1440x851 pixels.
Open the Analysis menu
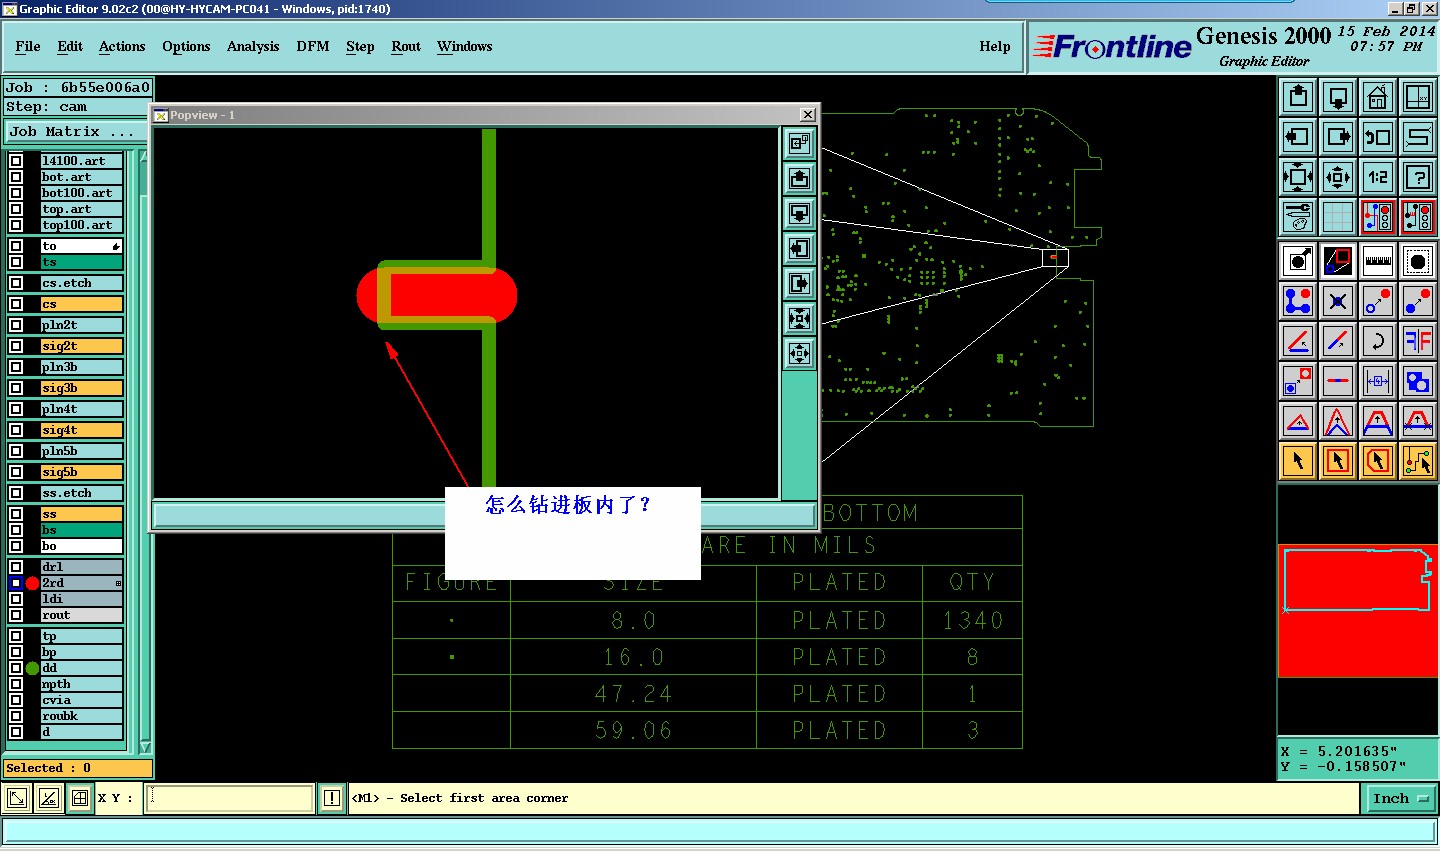[253, 46]
